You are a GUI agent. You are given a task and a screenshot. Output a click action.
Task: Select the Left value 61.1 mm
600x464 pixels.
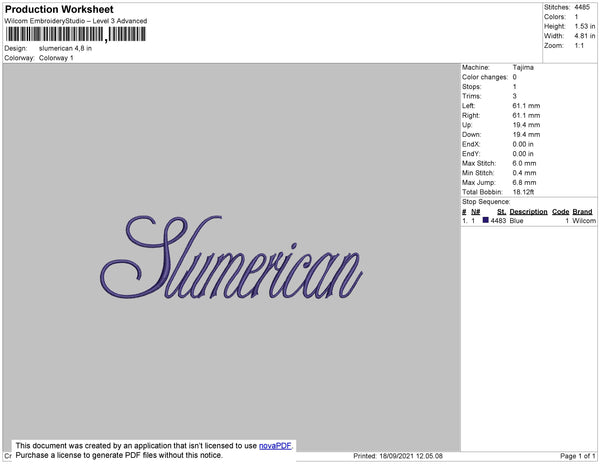(526, 106)
